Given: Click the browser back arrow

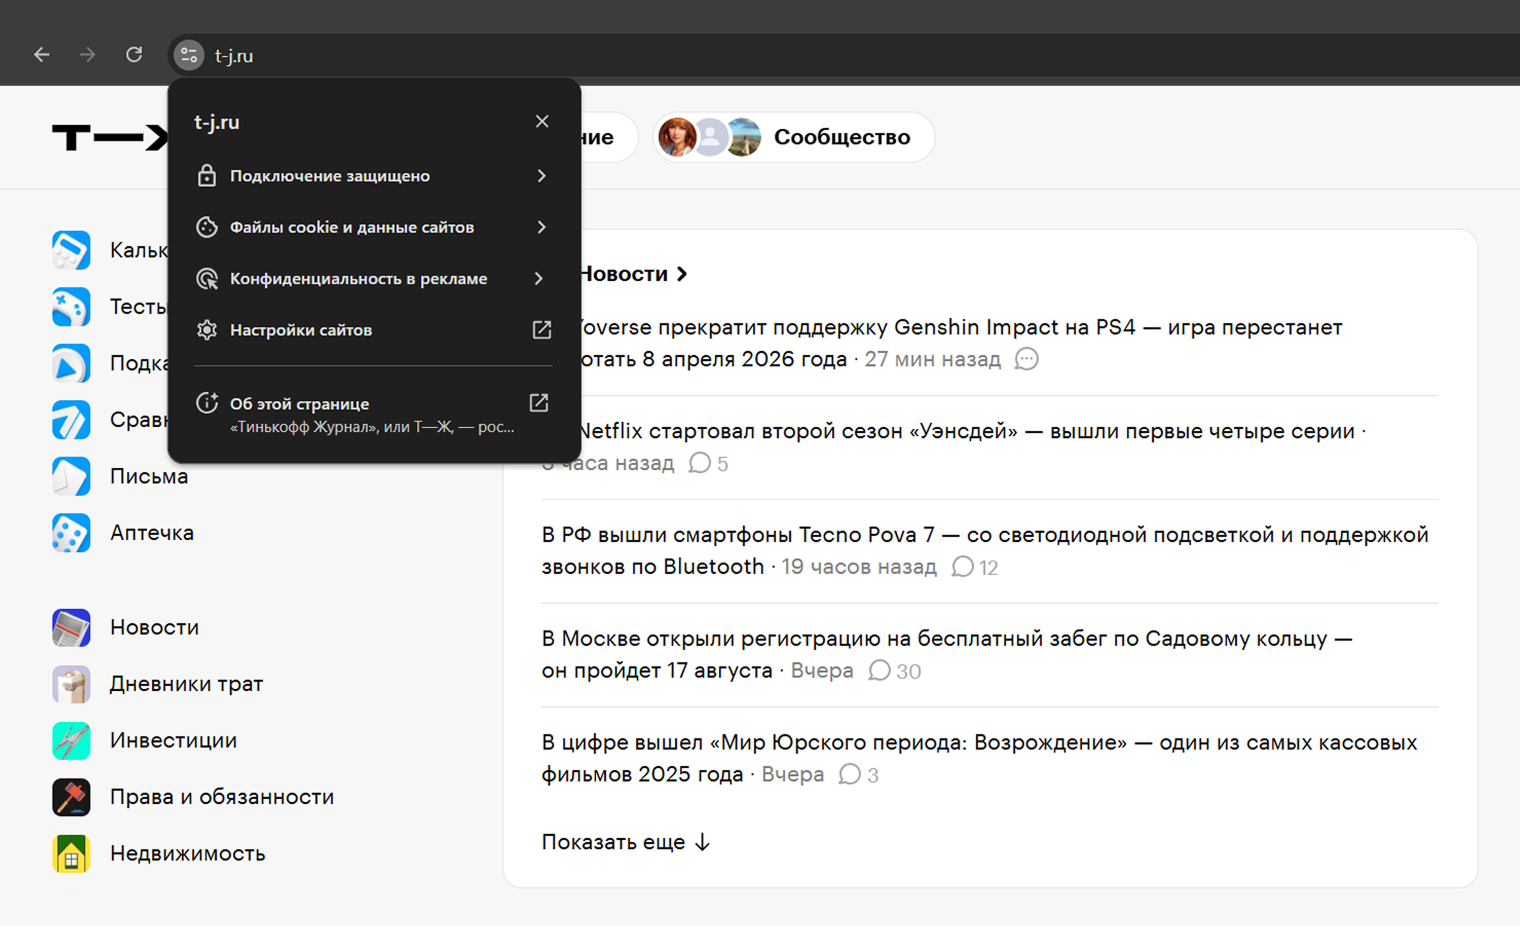Looking at the screenshot, I should coord(41,55).
